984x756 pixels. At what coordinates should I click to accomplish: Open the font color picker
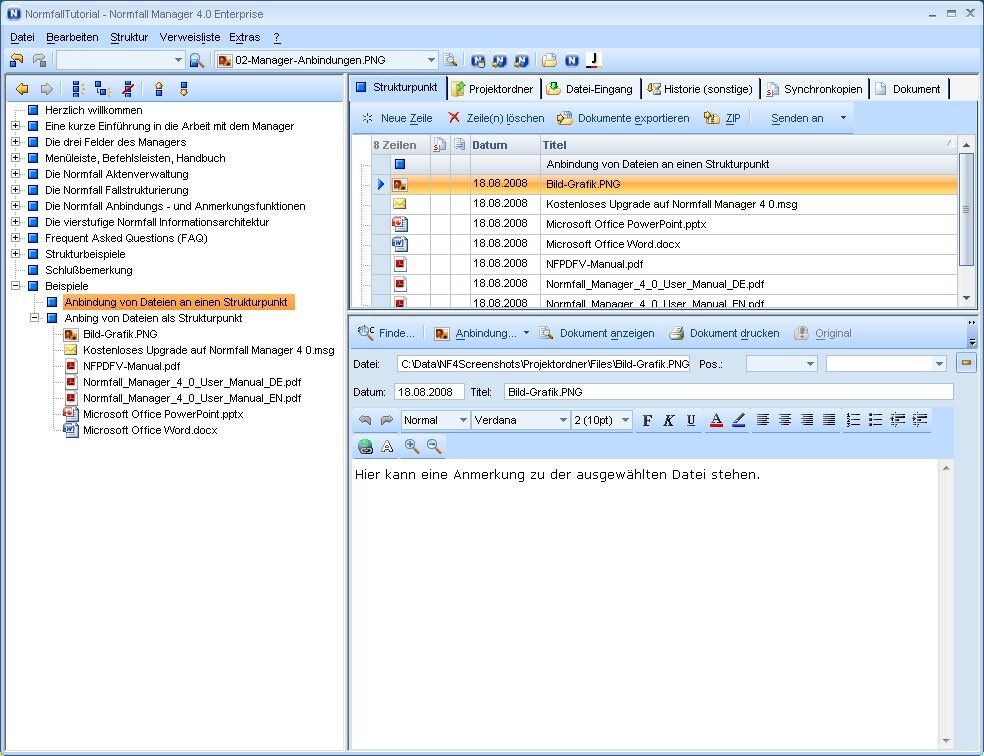click(716, 420)
